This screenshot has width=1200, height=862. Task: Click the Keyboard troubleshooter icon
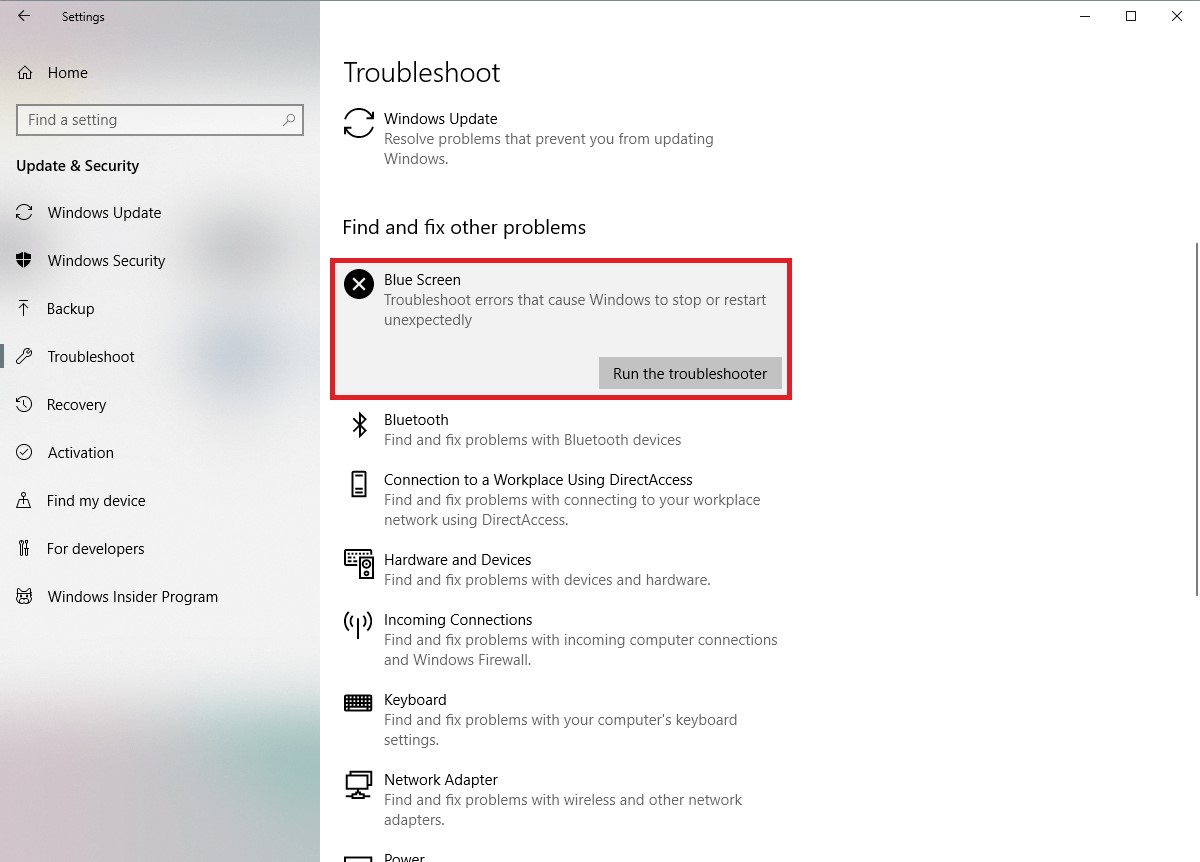(358, 703)
